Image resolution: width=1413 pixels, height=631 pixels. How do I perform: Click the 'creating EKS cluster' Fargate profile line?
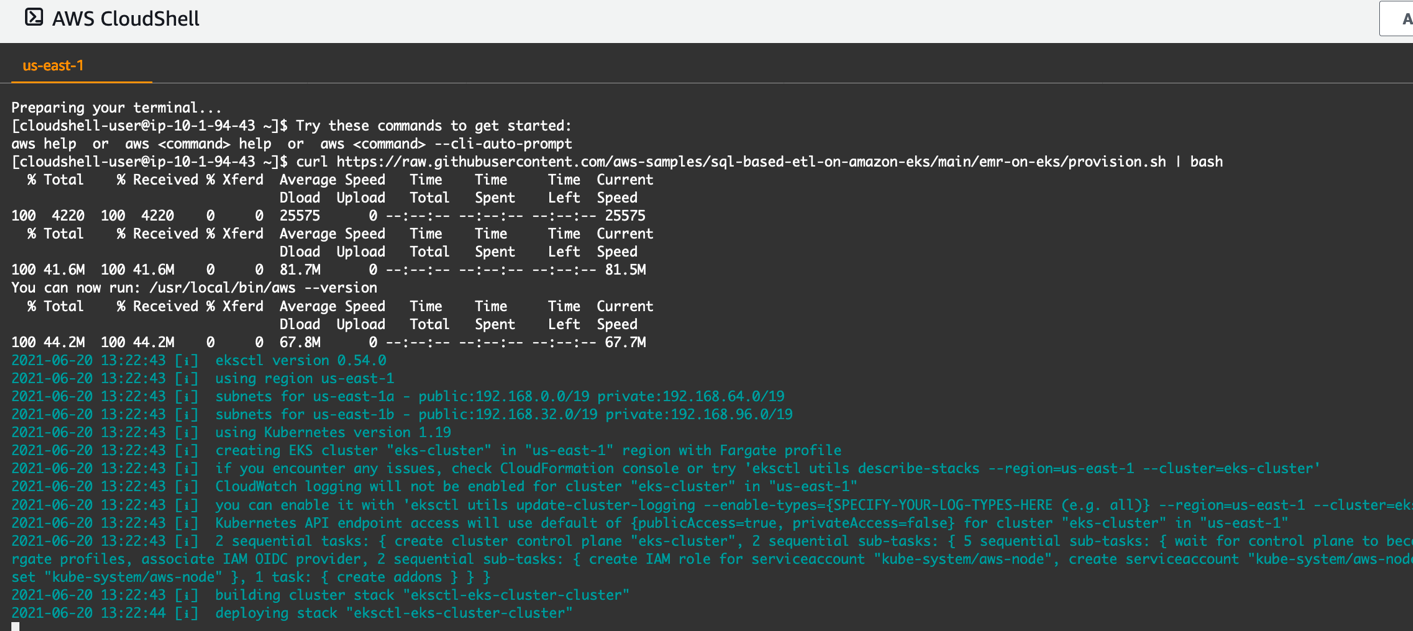[x=426, y=450]
